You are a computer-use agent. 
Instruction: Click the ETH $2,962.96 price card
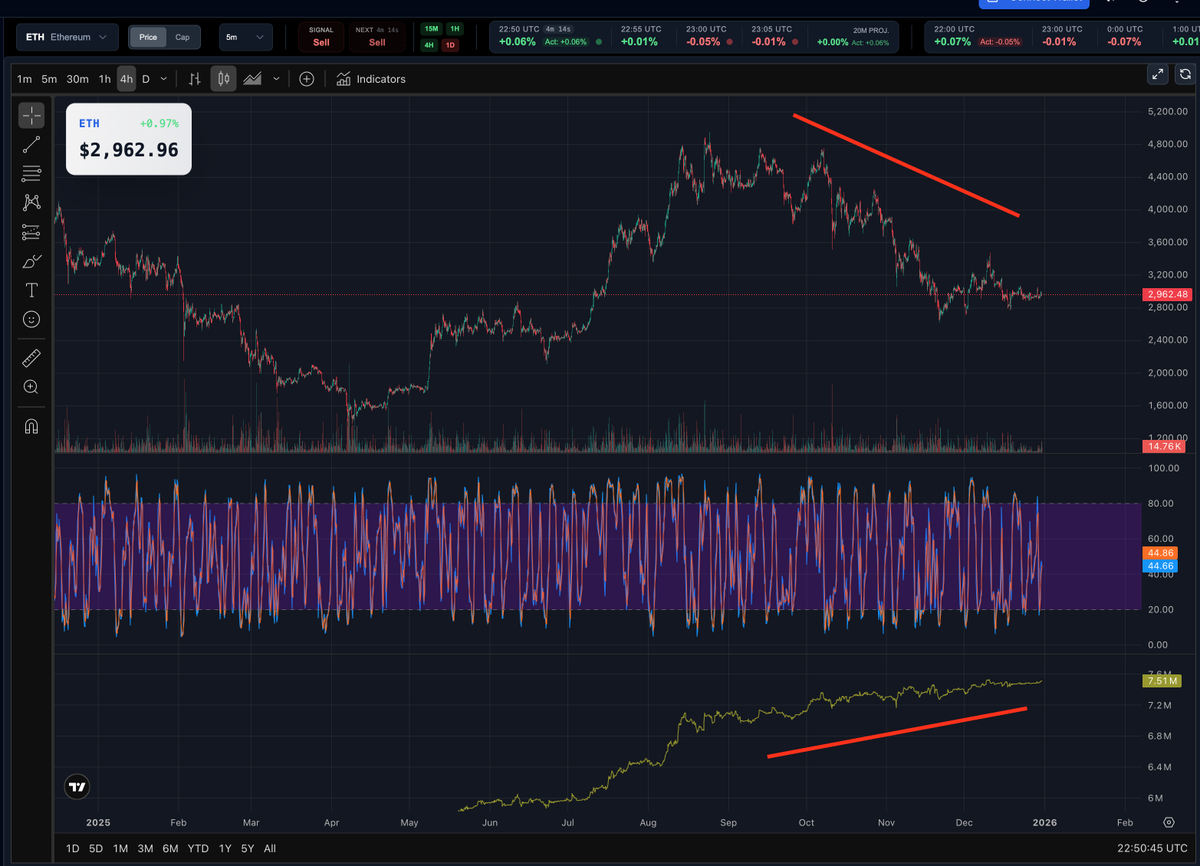pos(128,139)
